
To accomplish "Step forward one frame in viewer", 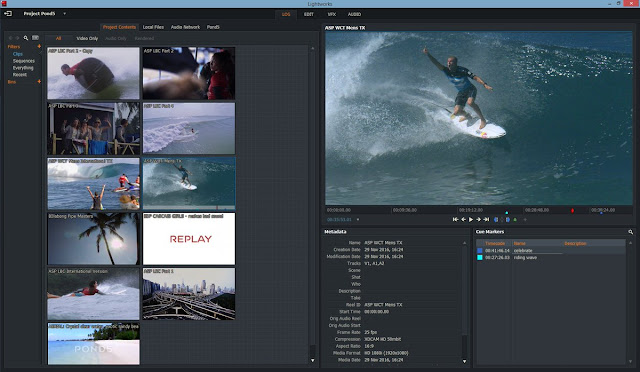I will (x=478, y=220).
